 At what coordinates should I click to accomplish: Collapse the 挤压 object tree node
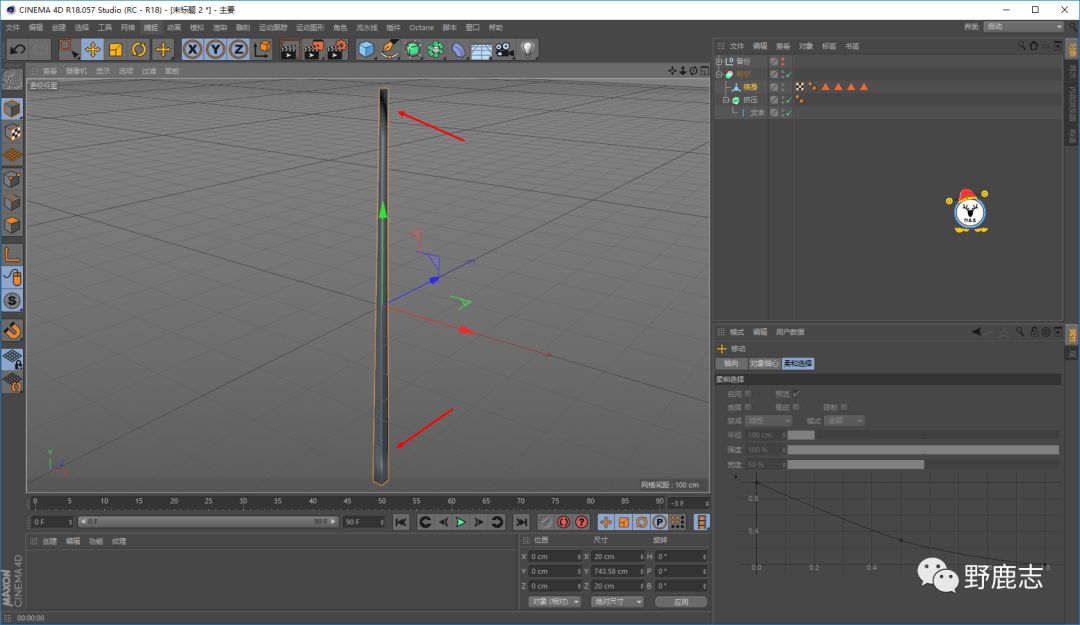coord(727,100)
